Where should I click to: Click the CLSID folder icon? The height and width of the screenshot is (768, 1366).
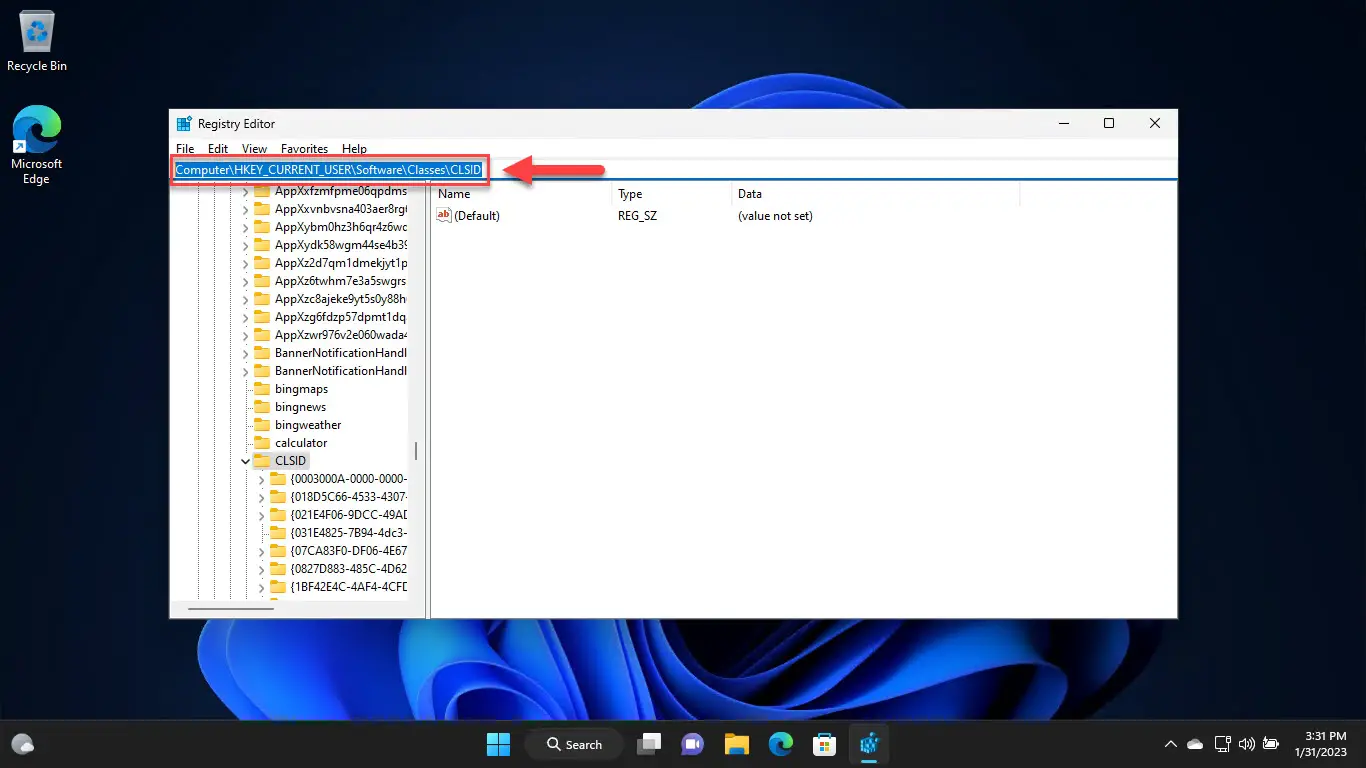(262, 461)
